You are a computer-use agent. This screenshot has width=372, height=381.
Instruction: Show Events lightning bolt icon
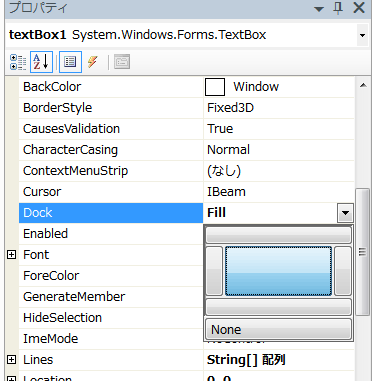(93, 62)
